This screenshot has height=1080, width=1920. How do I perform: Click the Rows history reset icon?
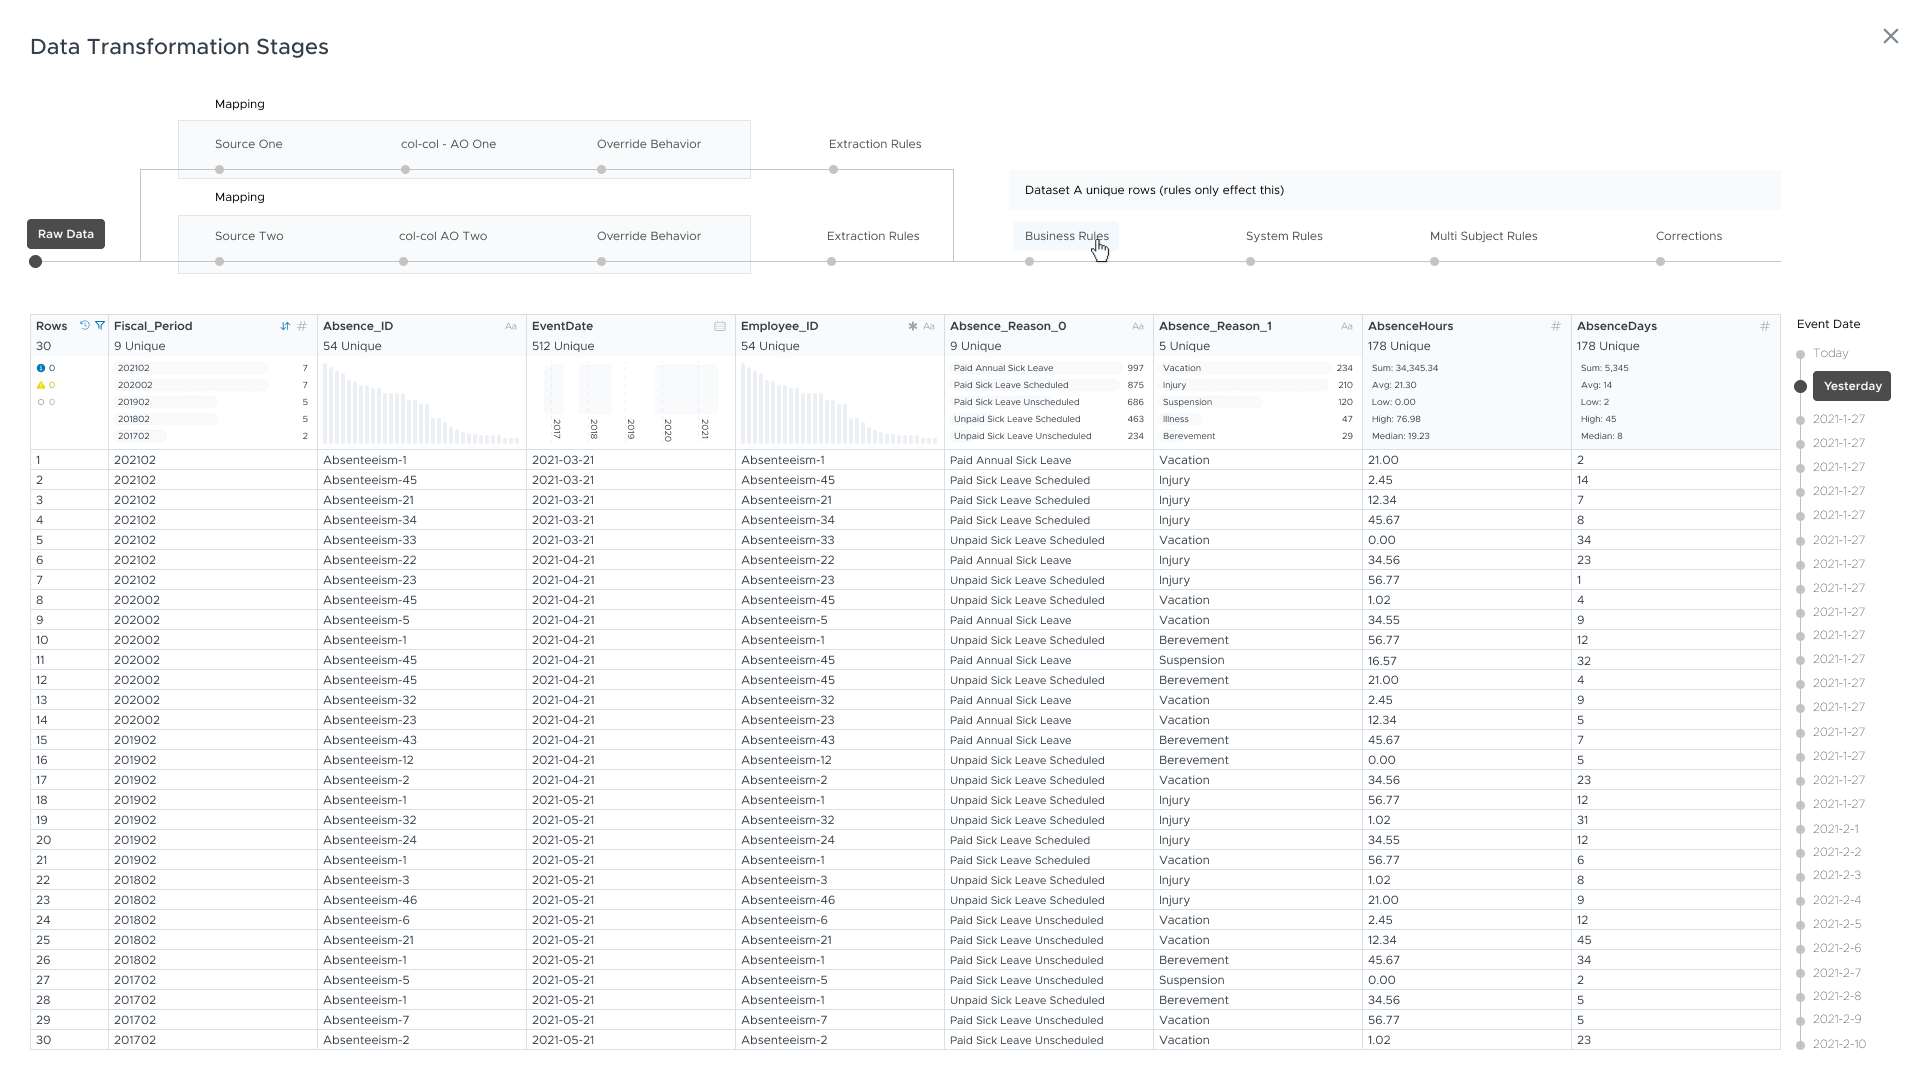pyautogui.click(x=85, y=326)
